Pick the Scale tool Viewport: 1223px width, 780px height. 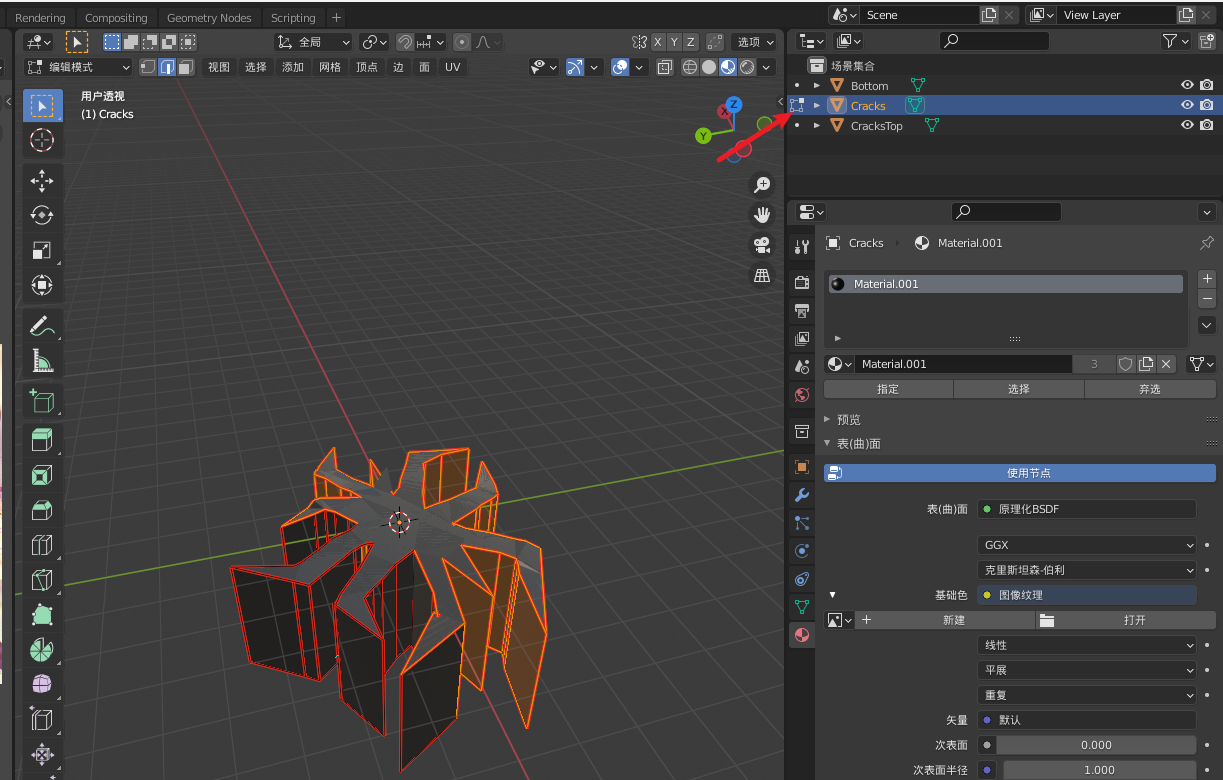[42, 250]
